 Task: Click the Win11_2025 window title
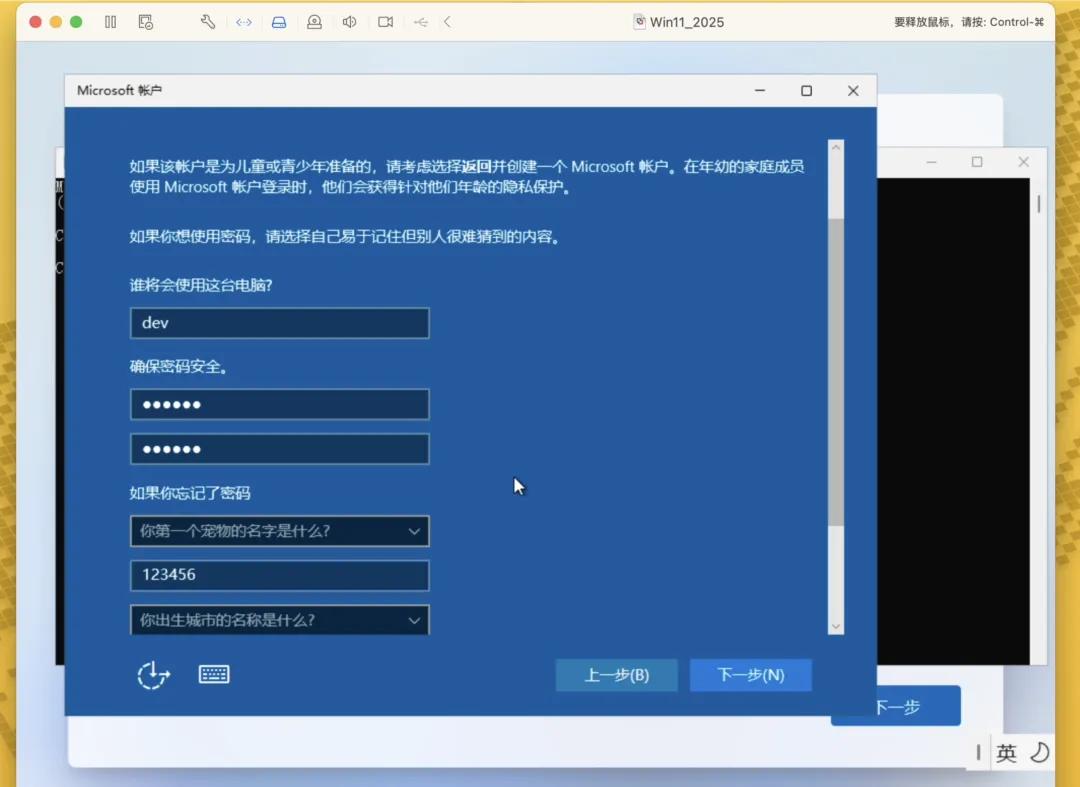(686, 22)
